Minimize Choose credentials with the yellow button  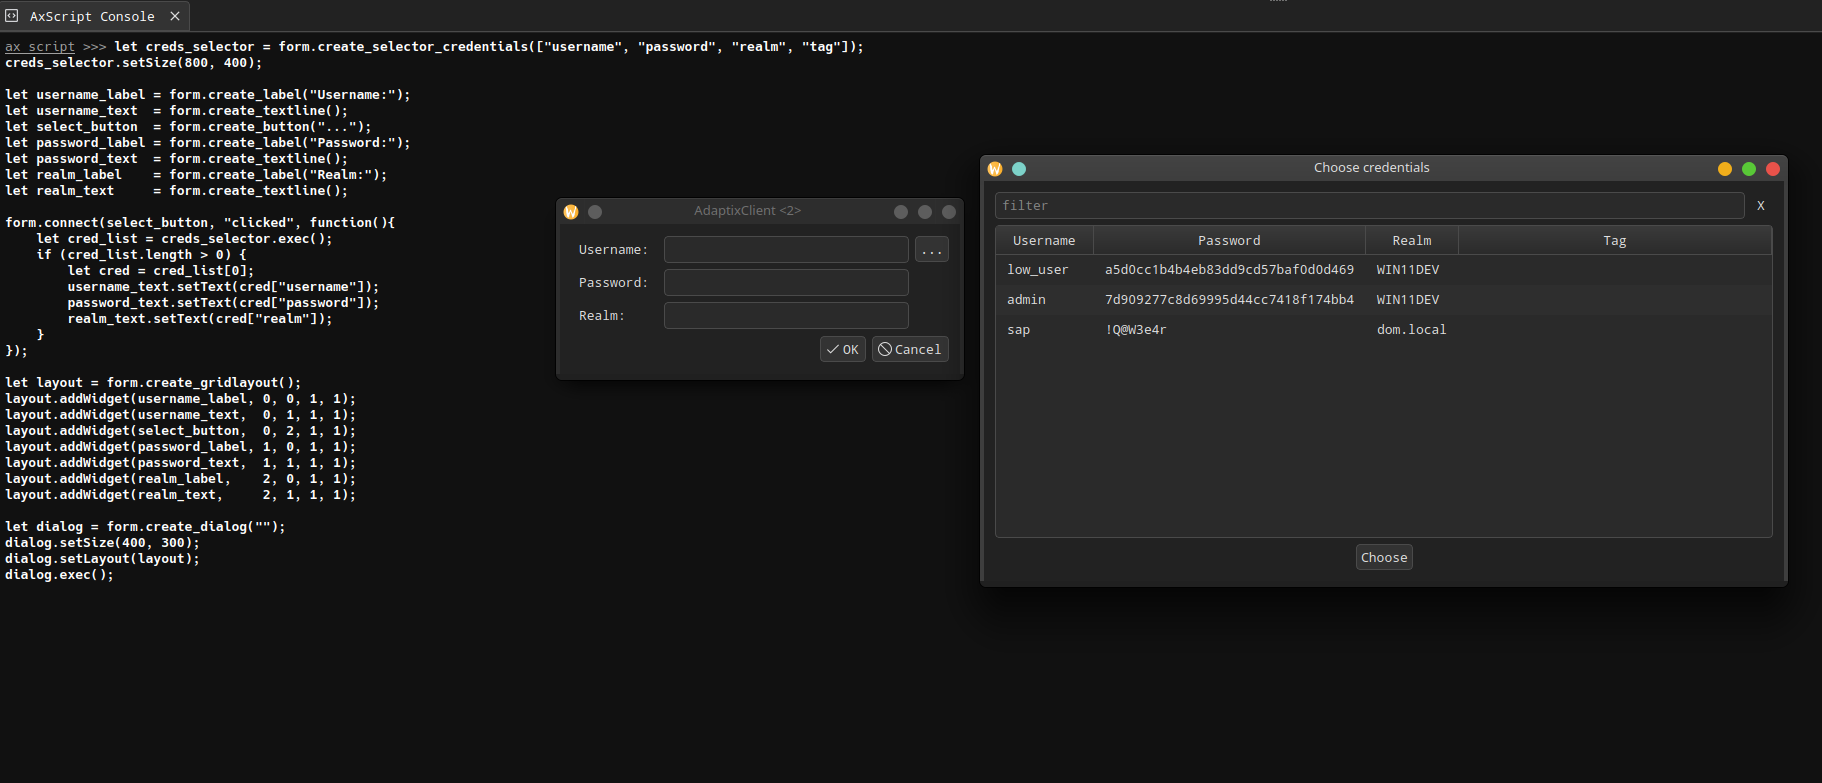(1725, 169)
